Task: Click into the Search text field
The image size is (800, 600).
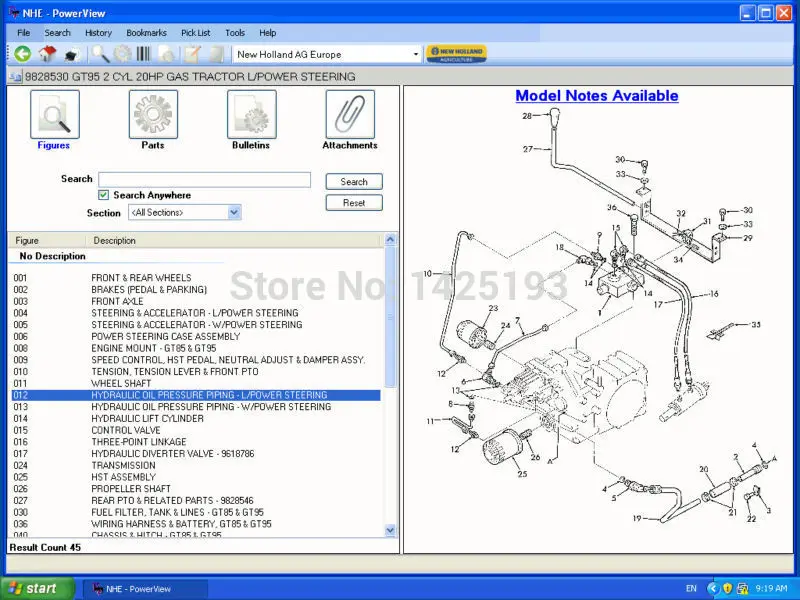Action: (x=205, y=180)
